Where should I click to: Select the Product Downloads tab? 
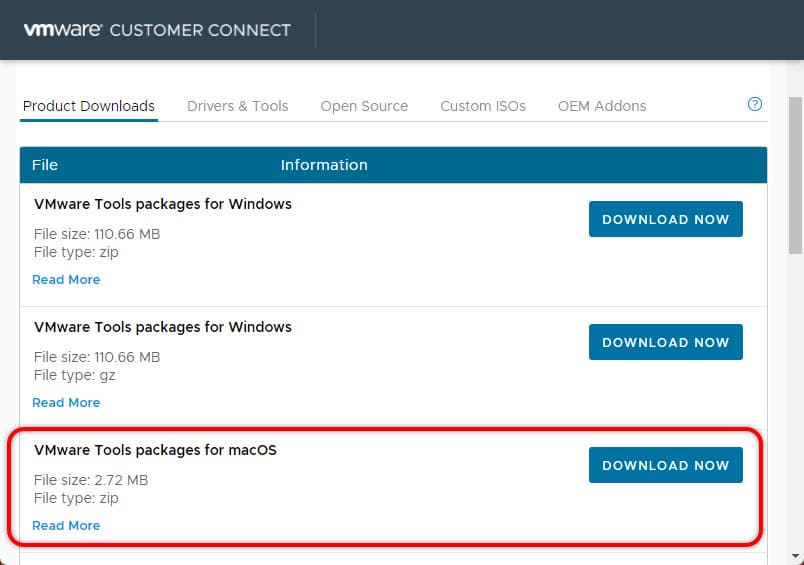(89, 106)
